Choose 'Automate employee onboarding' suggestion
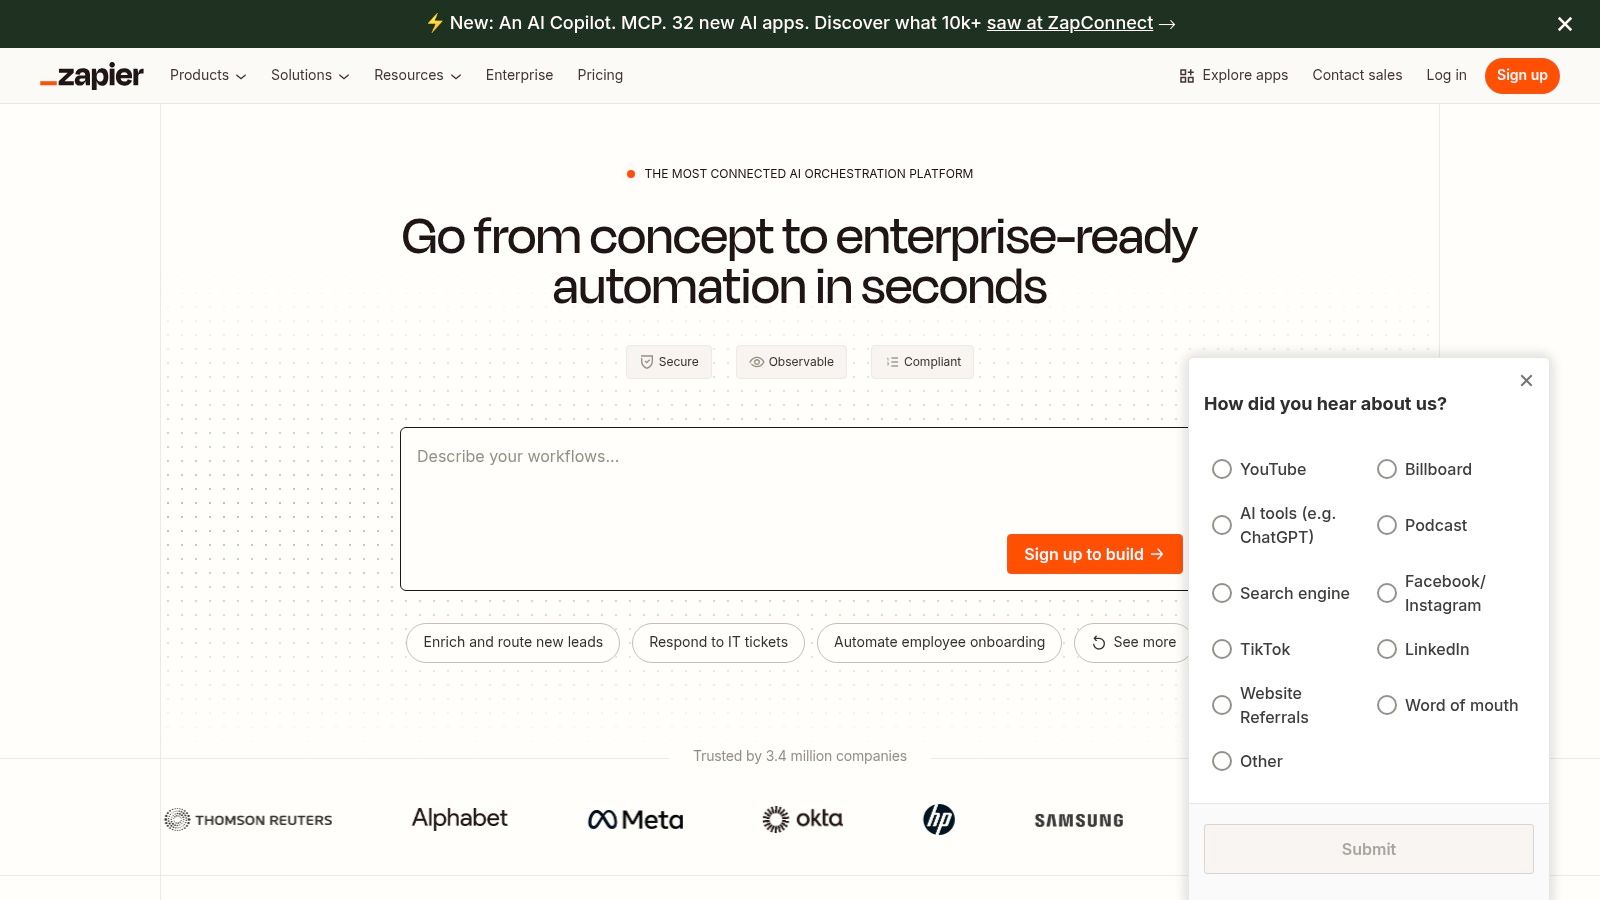Image resolution: width=1600 pixels, height=900 pixels. (939, 643)
